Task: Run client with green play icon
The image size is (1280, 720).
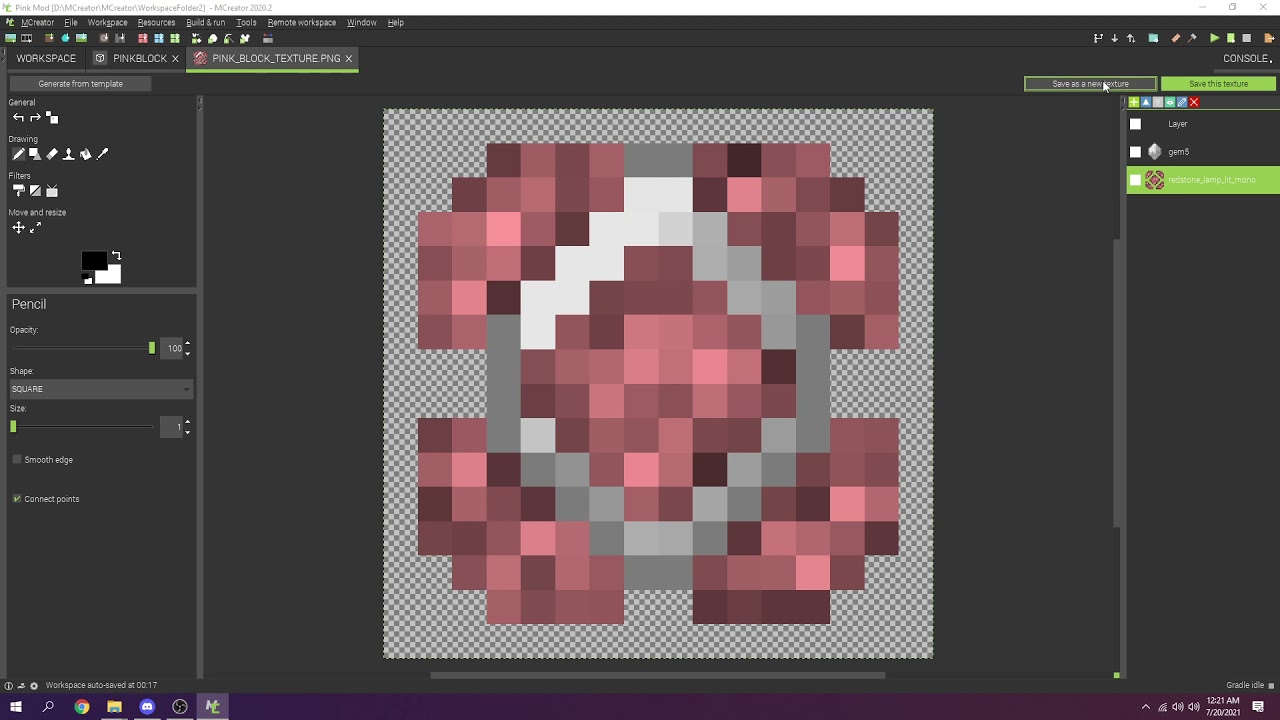Action: (1215, 38)
